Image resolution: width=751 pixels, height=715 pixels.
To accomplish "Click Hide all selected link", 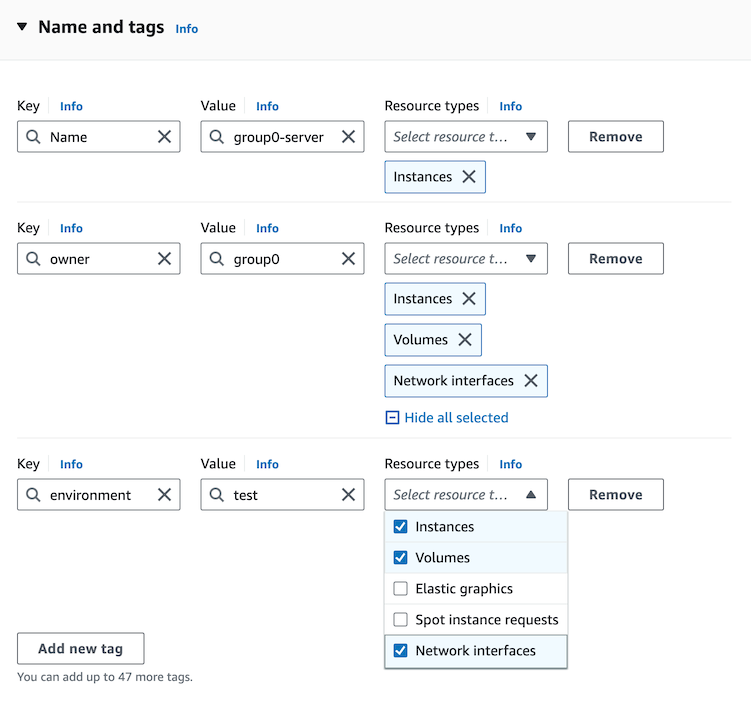I will click(x=455, y=418).
